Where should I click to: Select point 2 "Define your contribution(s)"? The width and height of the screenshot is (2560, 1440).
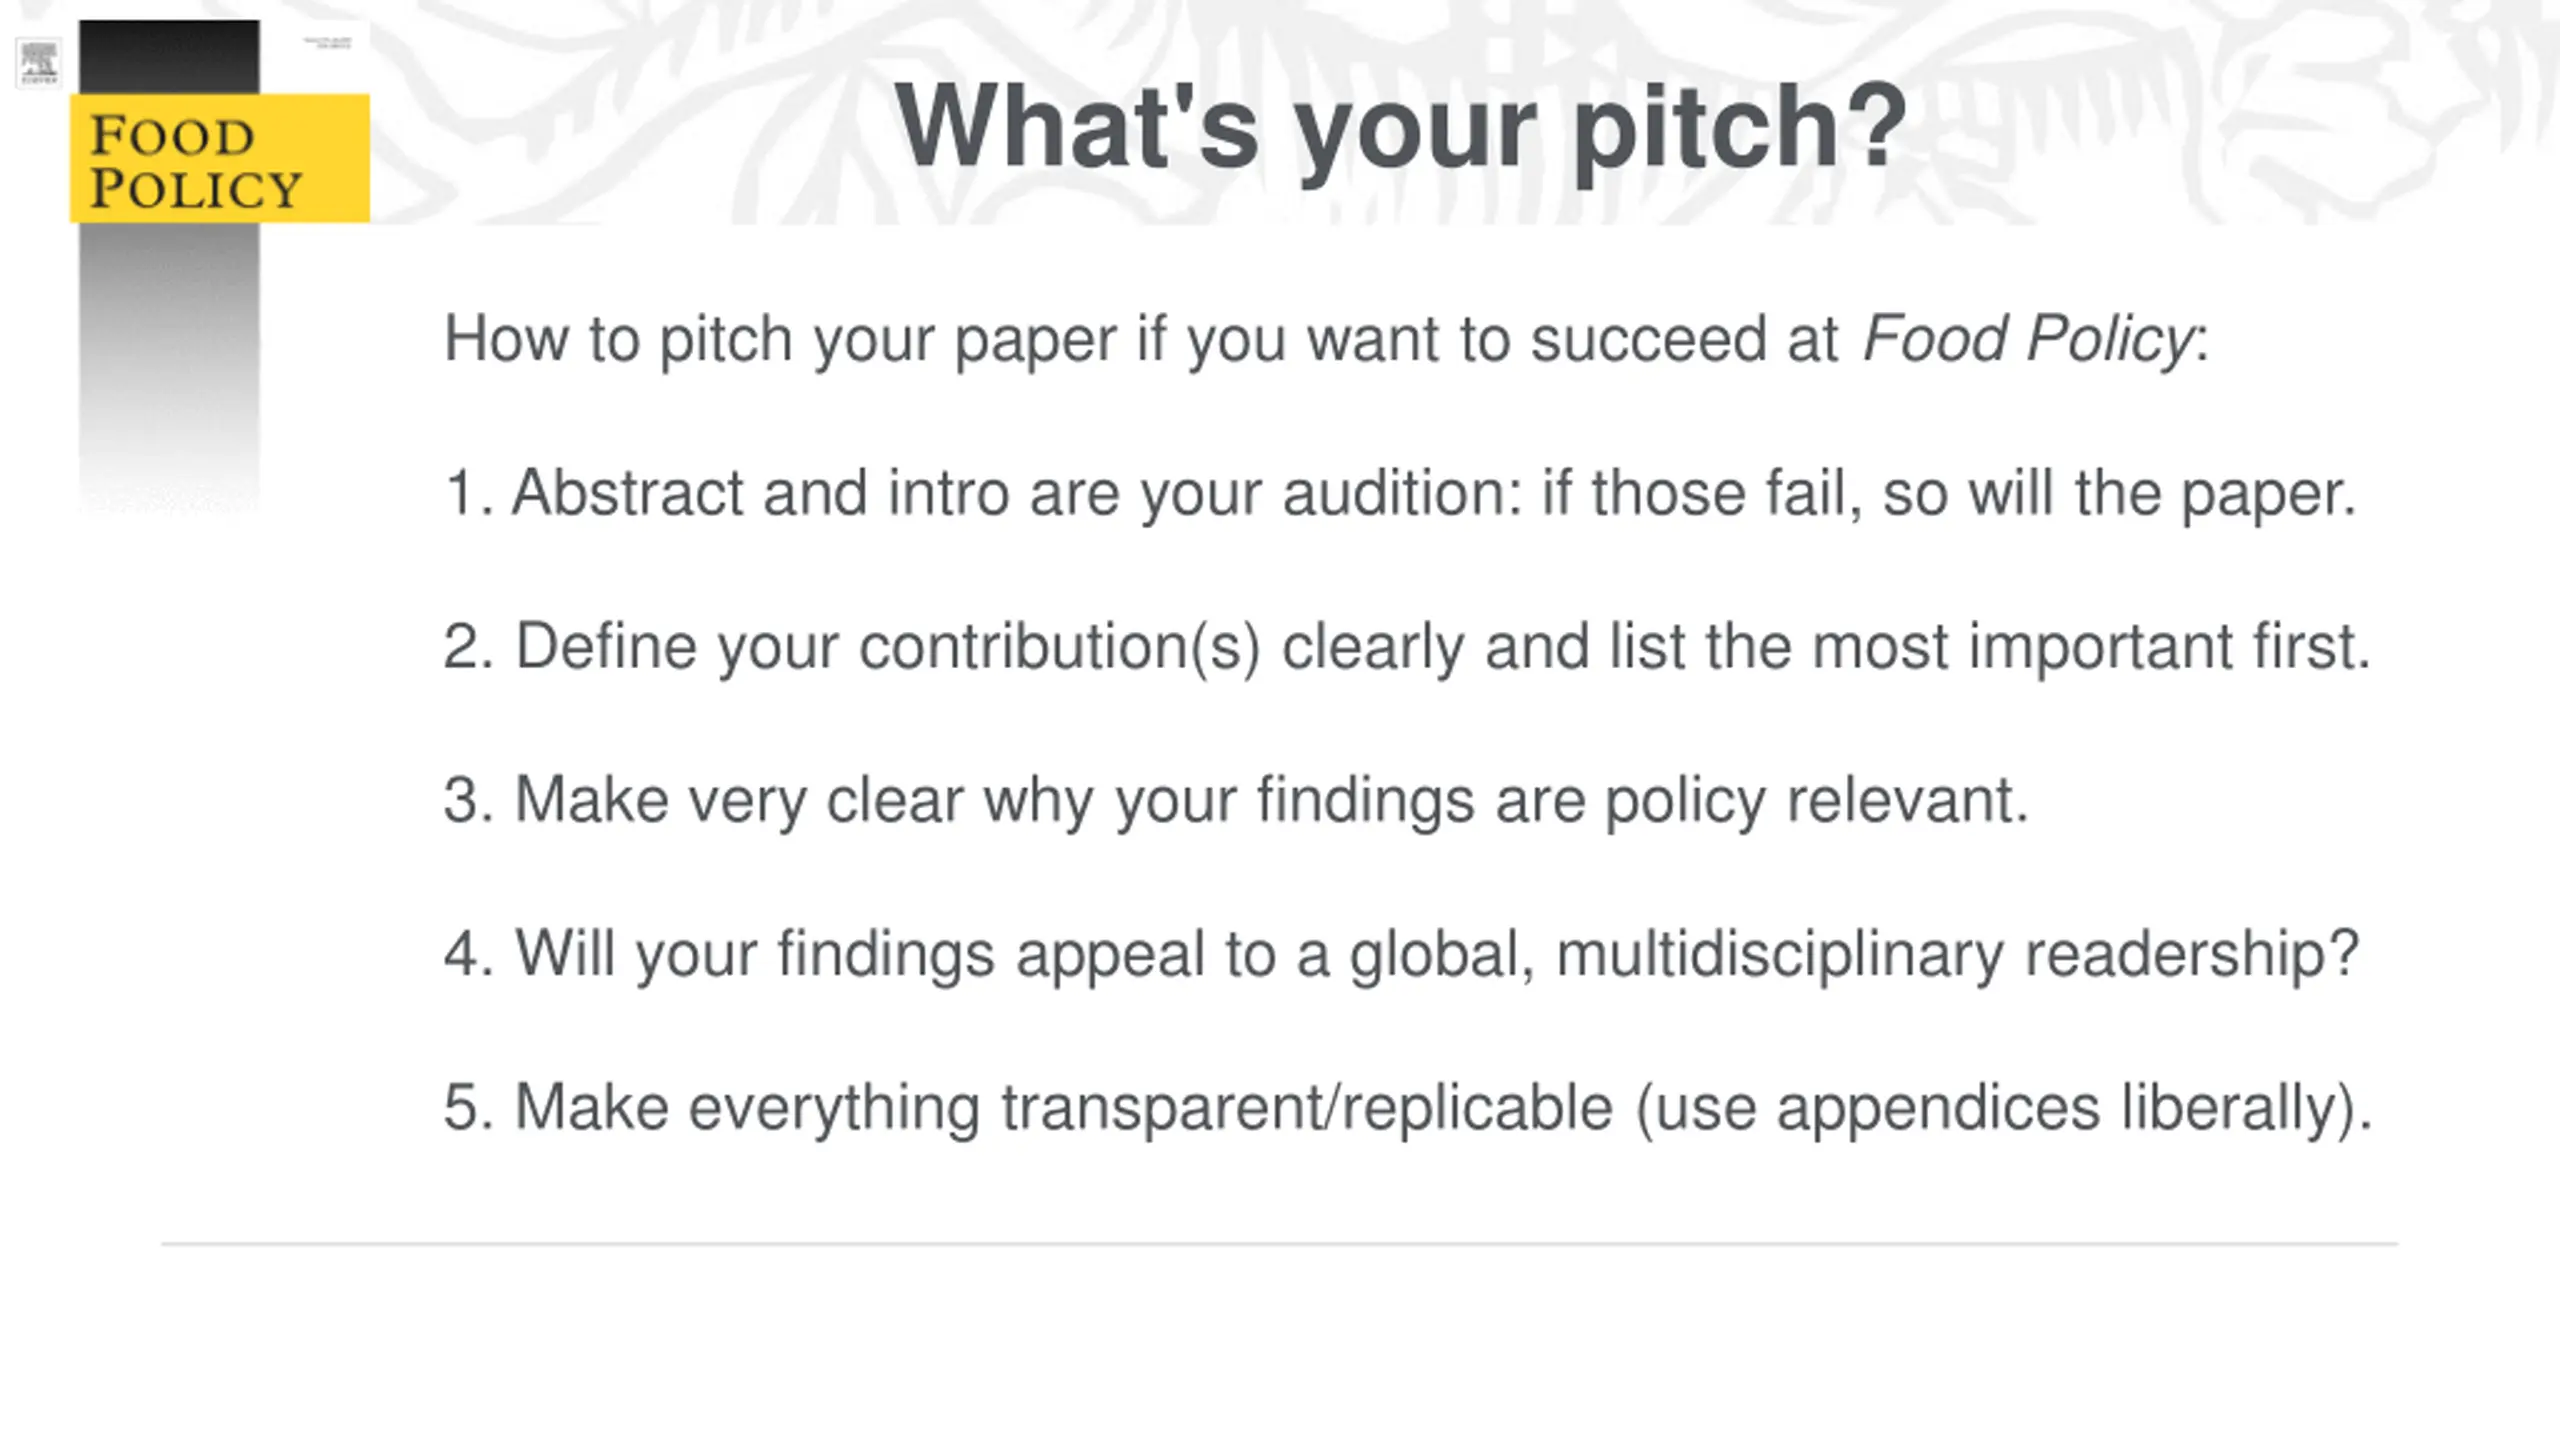click(1405, 647)
